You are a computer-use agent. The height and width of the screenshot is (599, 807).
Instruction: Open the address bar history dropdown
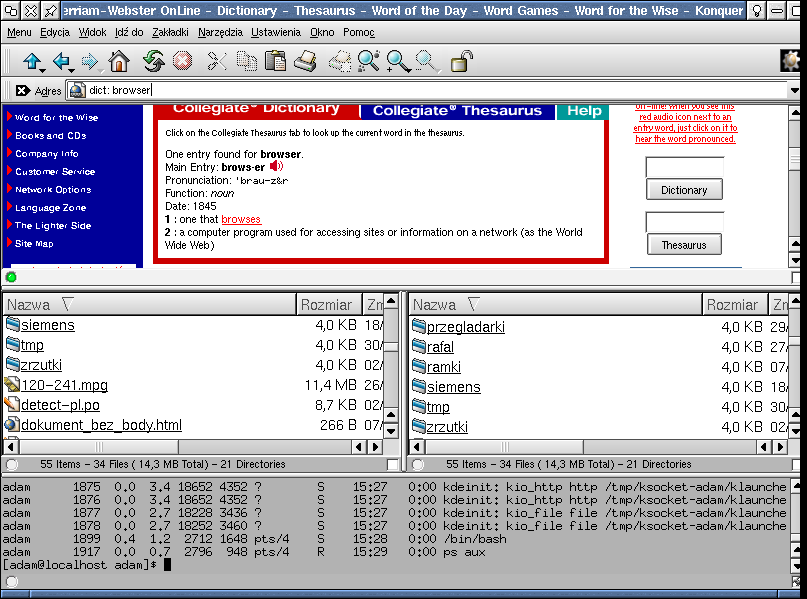(x=795, y=90)
